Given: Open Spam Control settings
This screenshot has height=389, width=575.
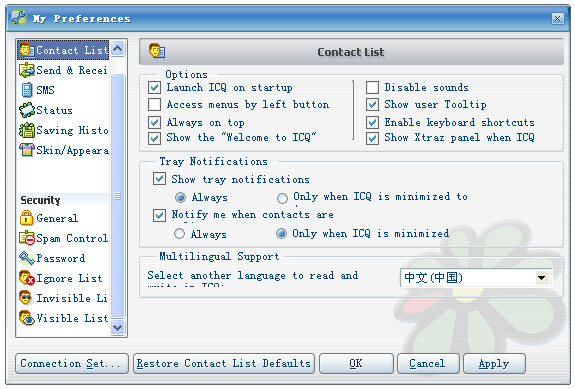Looking at the screenshot, I should [63, 238].
